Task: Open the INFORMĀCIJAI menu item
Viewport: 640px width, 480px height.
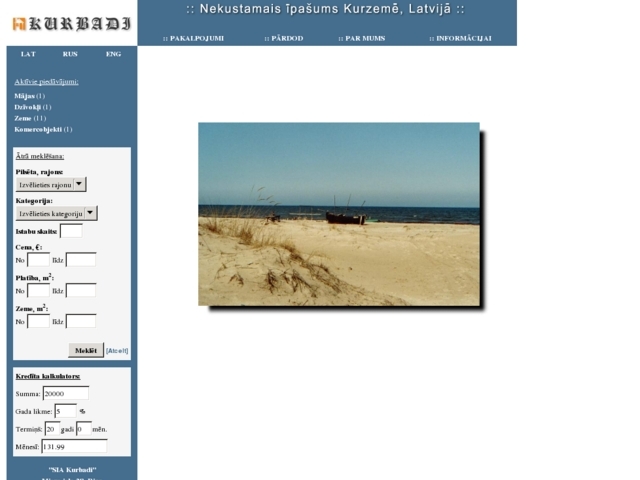Action: click(460, 38)
